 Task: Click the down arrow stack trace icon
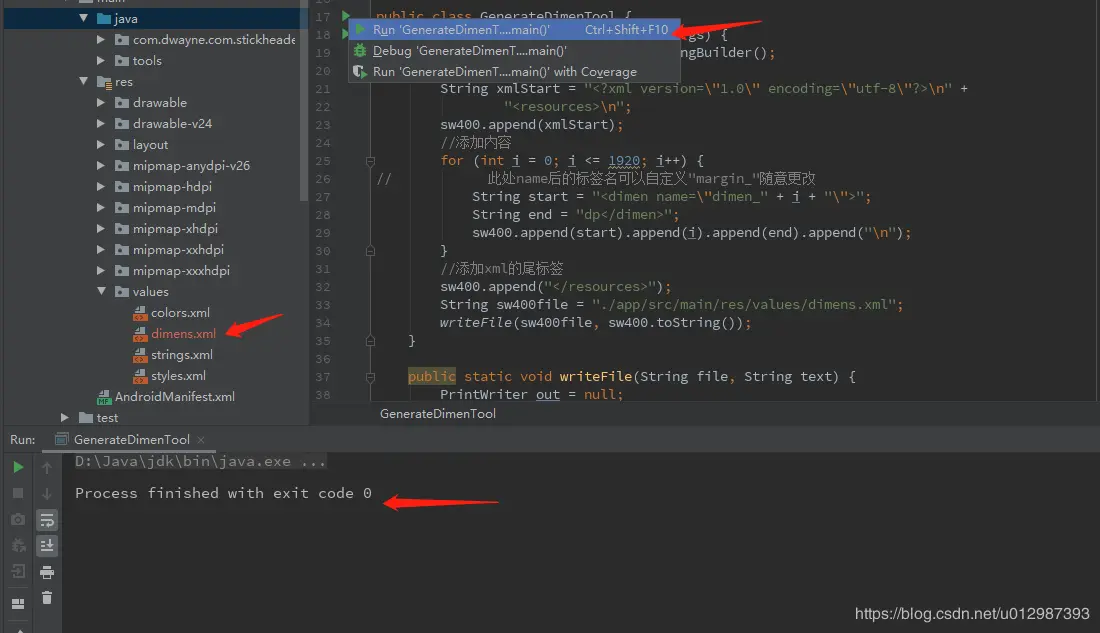coord(47,493)
